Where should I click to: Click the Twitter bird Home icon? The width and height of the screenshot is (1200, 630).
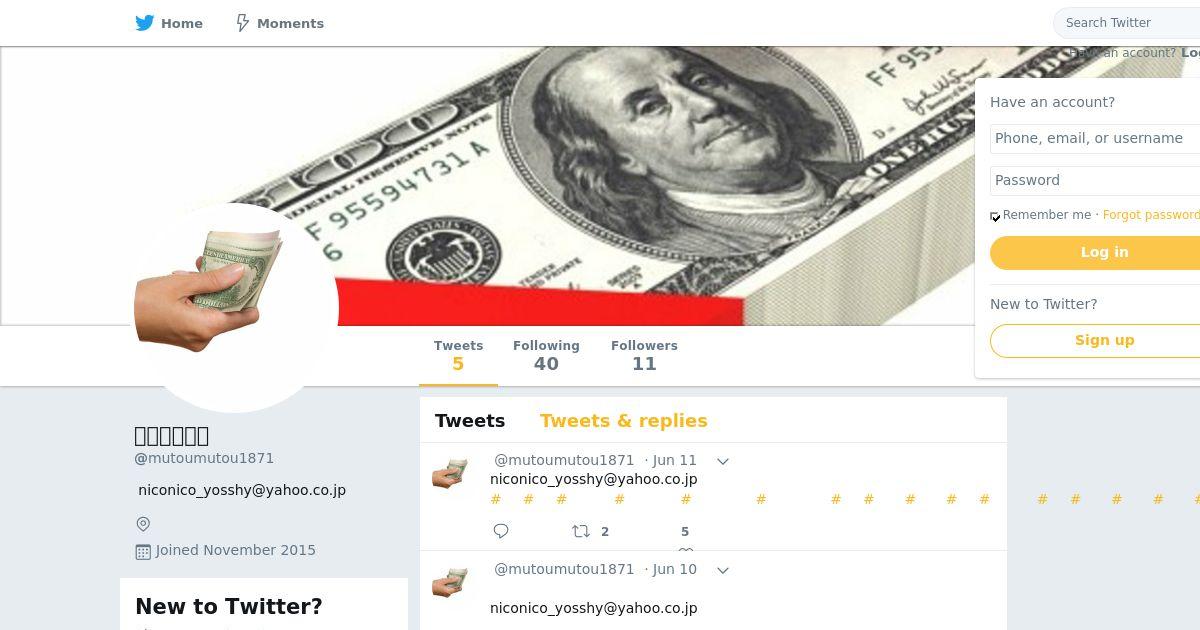tap(145, 23)
